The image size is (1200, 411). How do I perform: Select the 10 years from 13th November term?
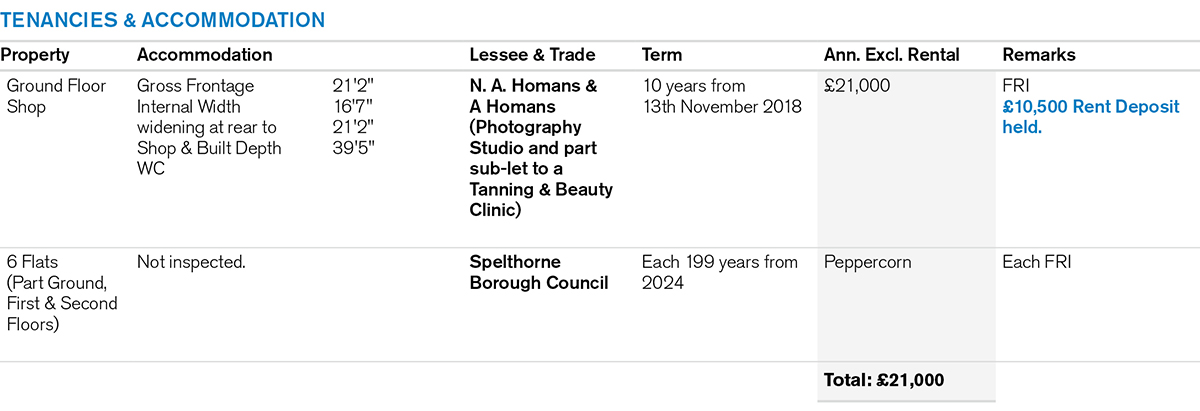(x=721, y=96)
